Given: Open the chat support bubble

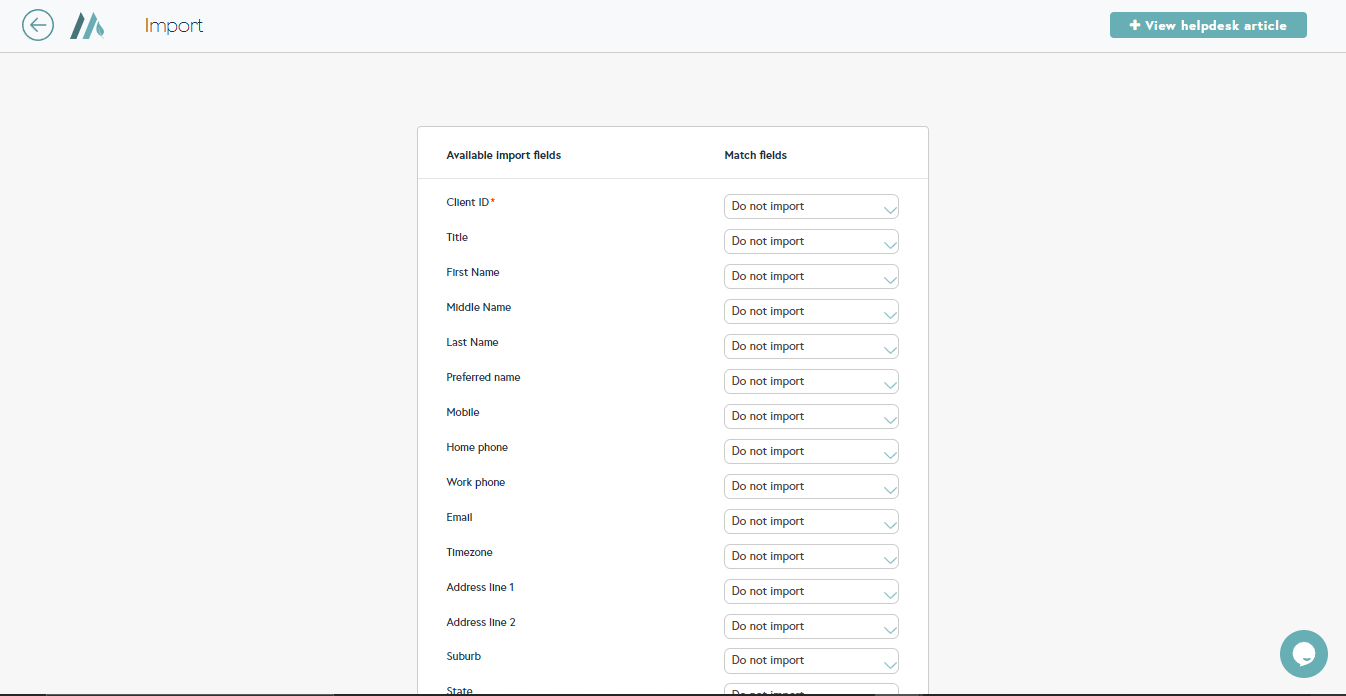Looking at the screenshot, I should point(1303,654).
